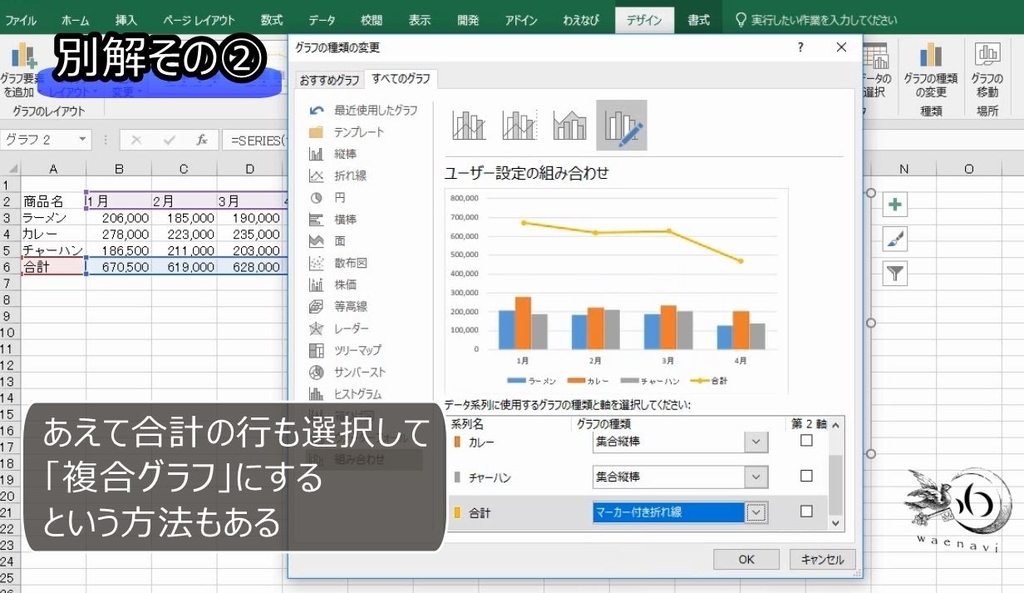This screenshot has height=593, width=1024.
Task: Open chart type dropdown for カレー
Action: tap(756, 442)
